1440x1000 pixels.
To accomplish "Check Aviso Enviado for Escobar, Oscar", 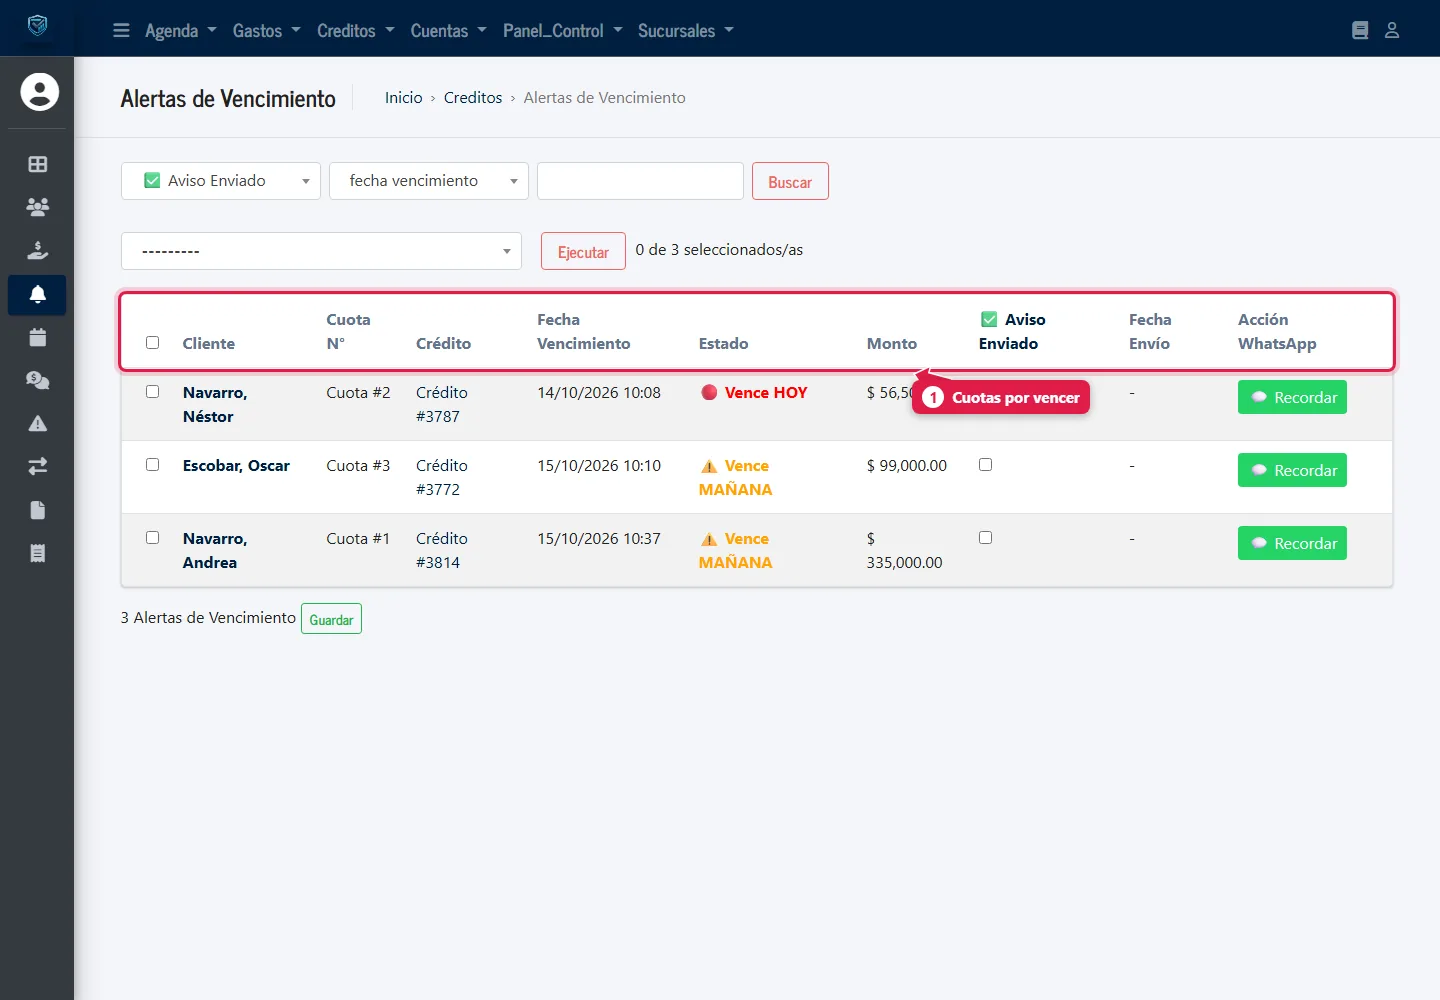I will pyautogui.click(x=986, y=464).
